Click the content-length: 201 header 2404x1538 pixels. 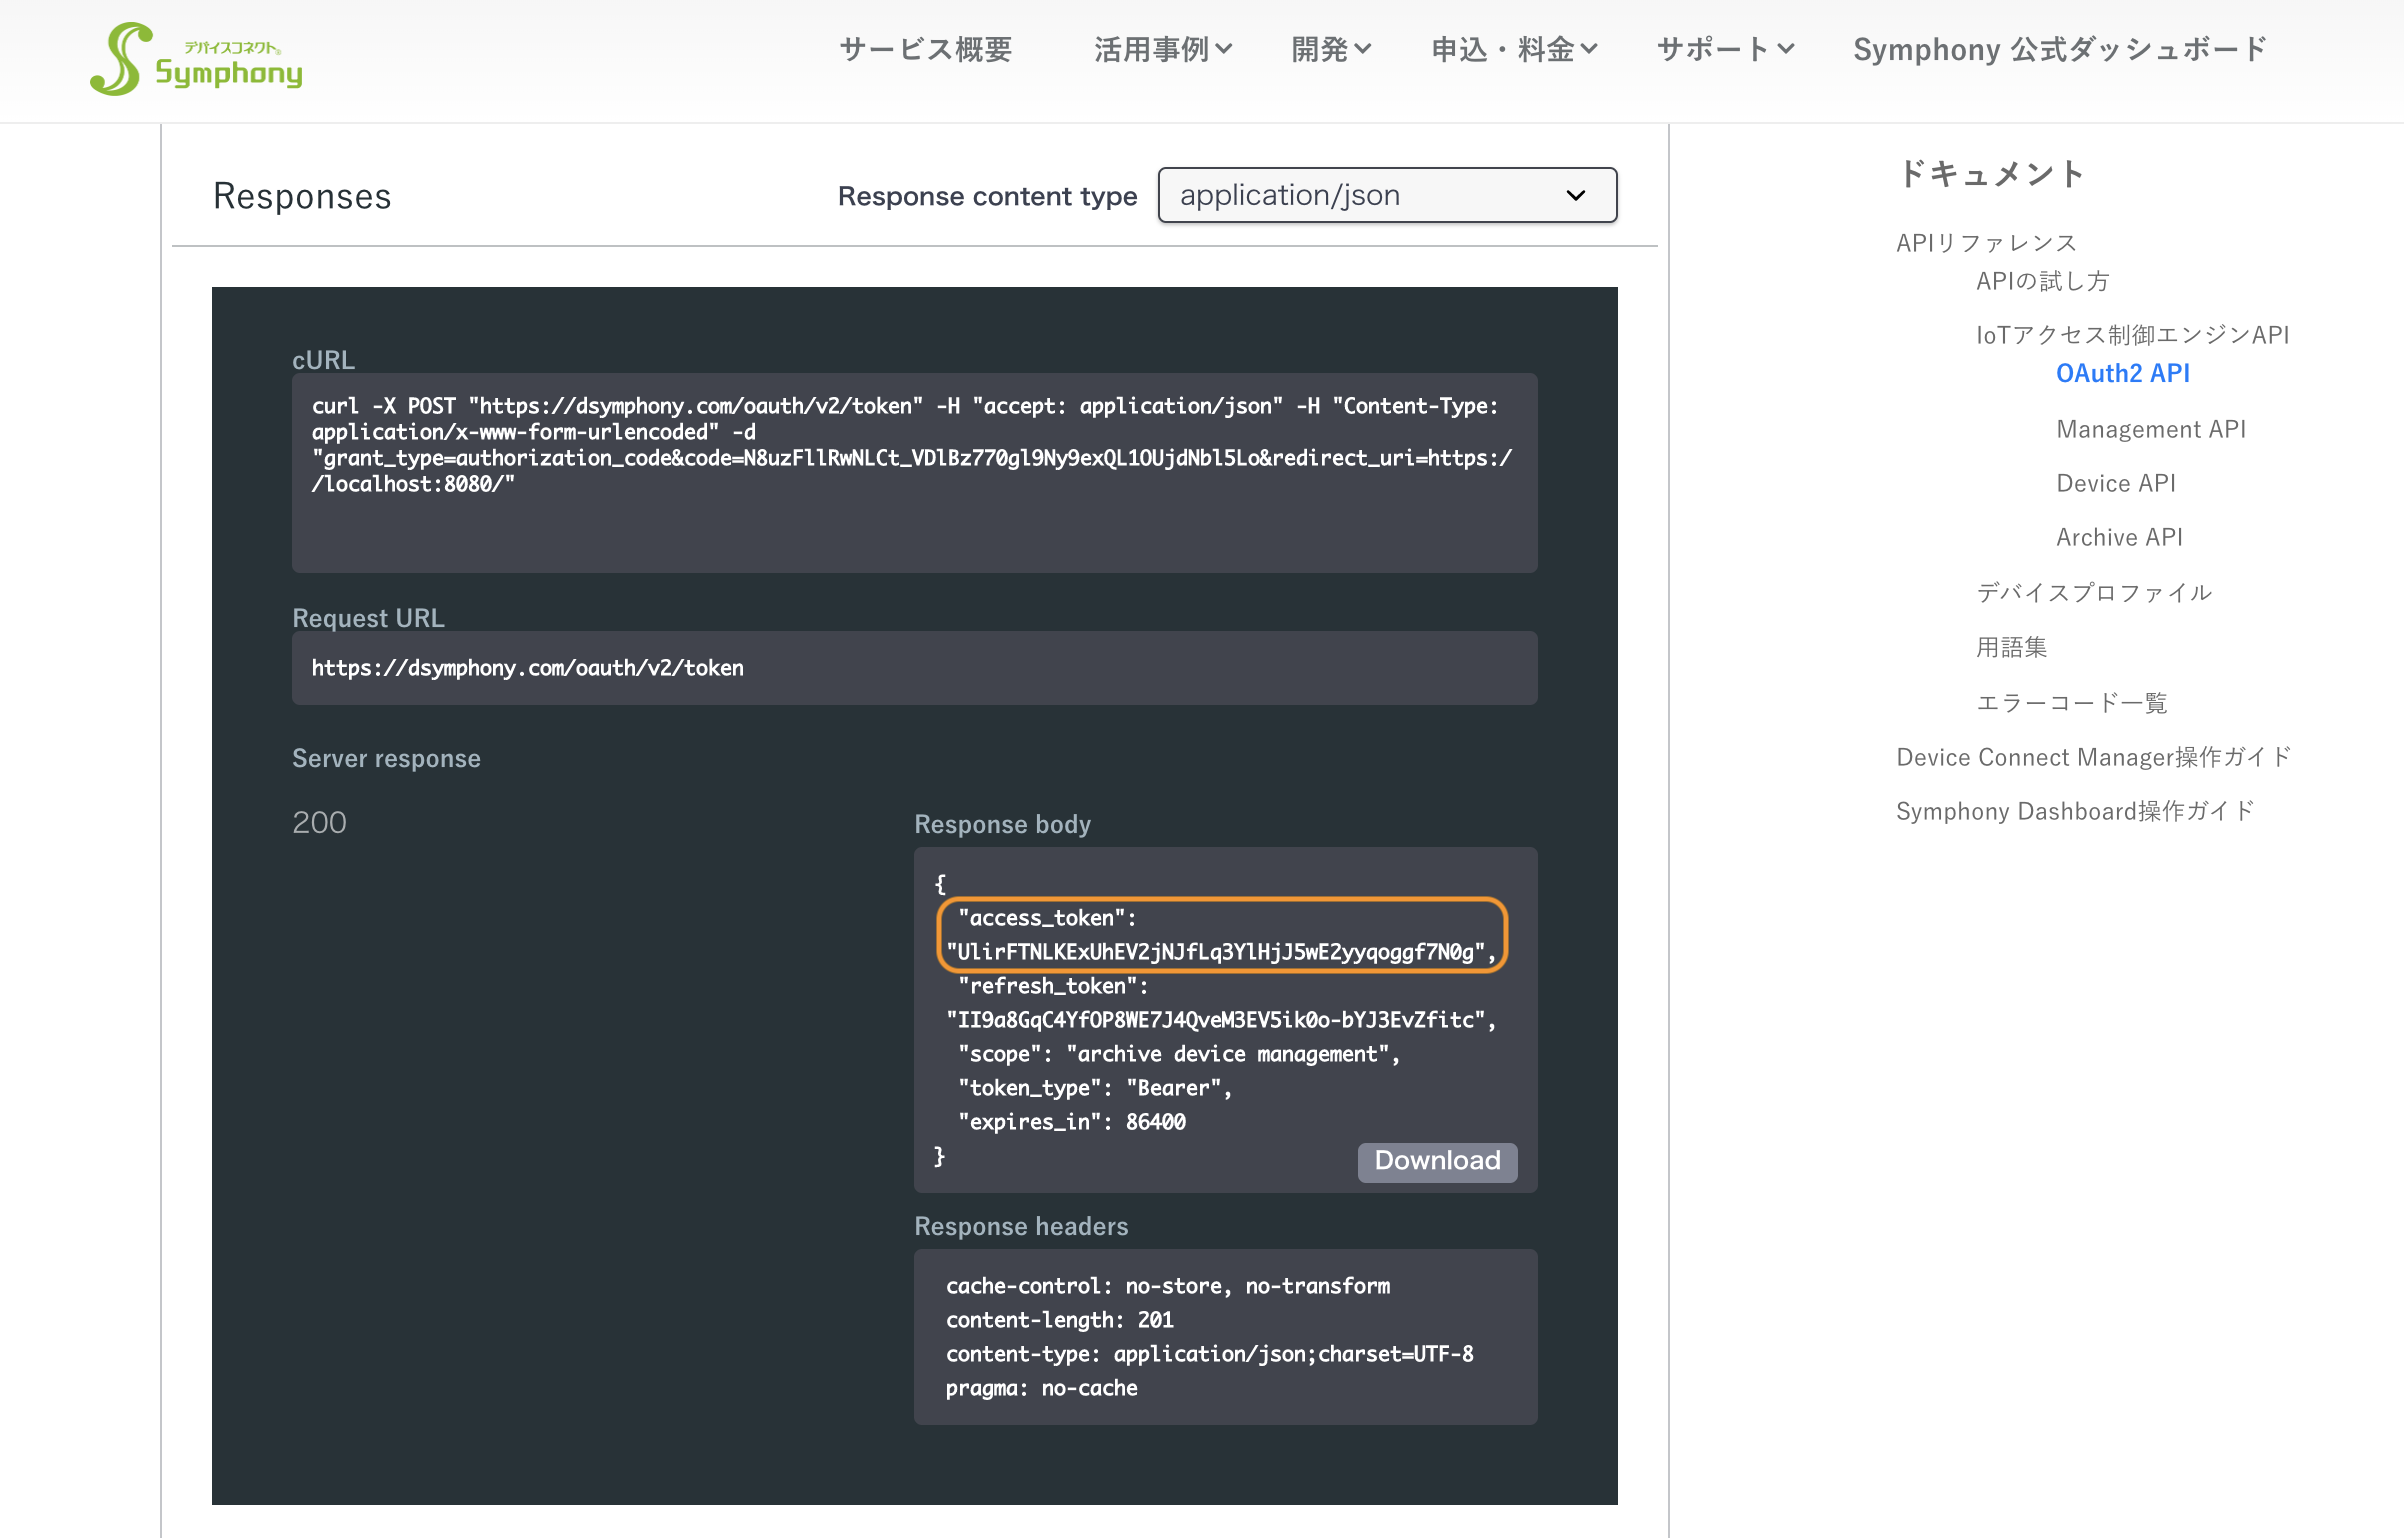pyautogui.click(x=1059, y=1320)
